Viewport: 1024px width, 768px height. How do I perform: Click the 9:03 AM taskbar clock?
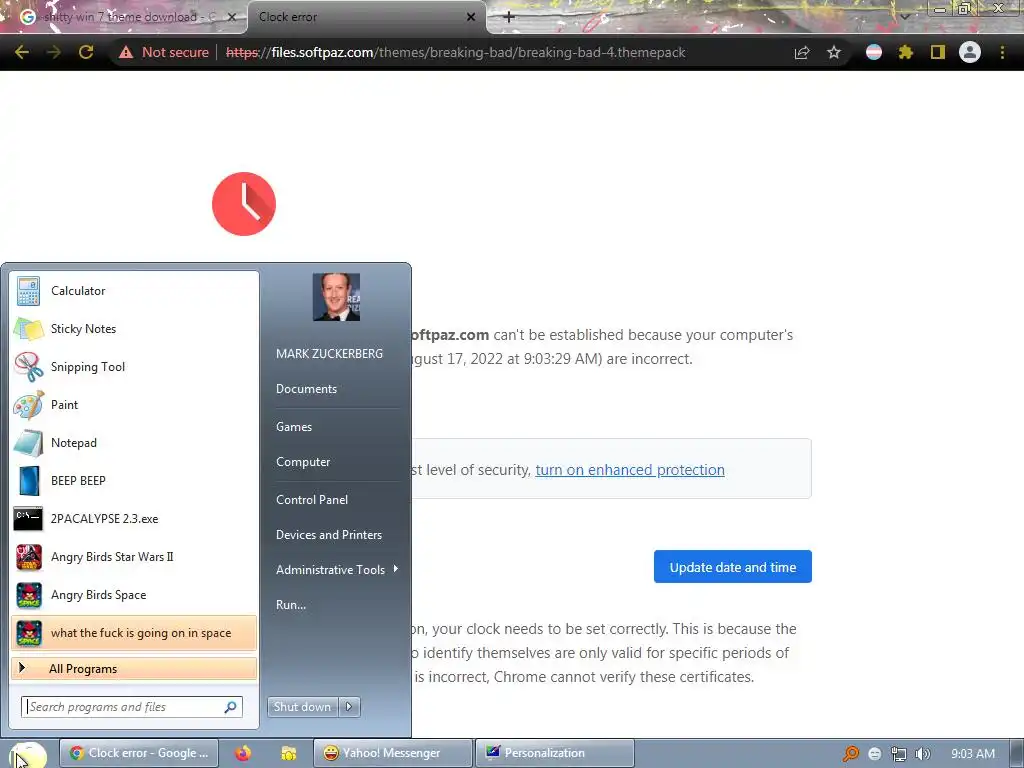click(x=973, y=754)
